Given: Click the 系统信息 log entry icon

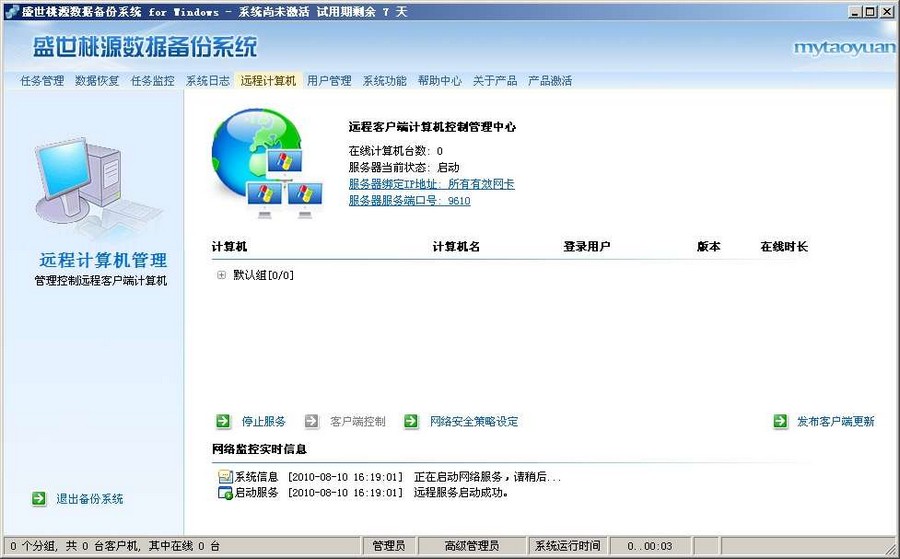Looking at the screenshot, I should click(x=224, y=476).
